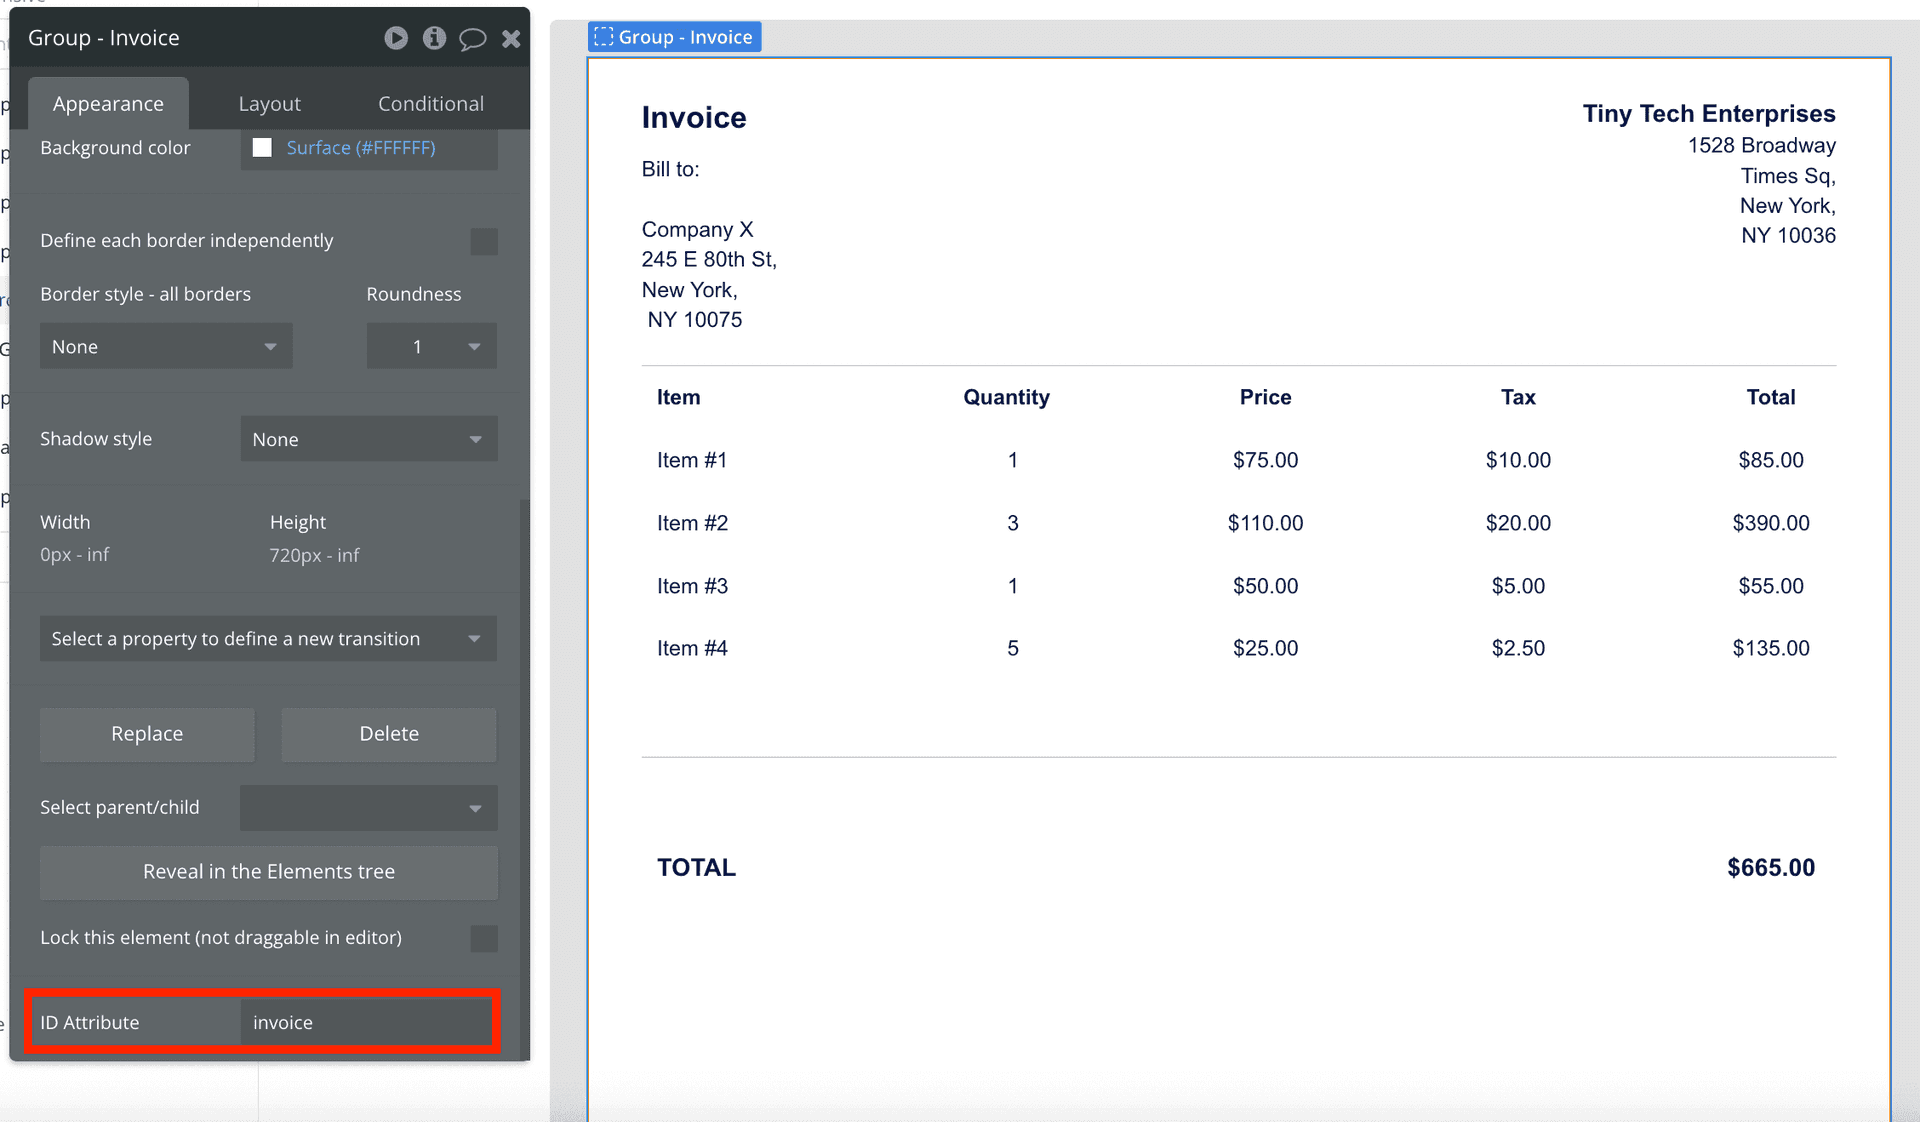Open the new transition property dropdown

268,638
